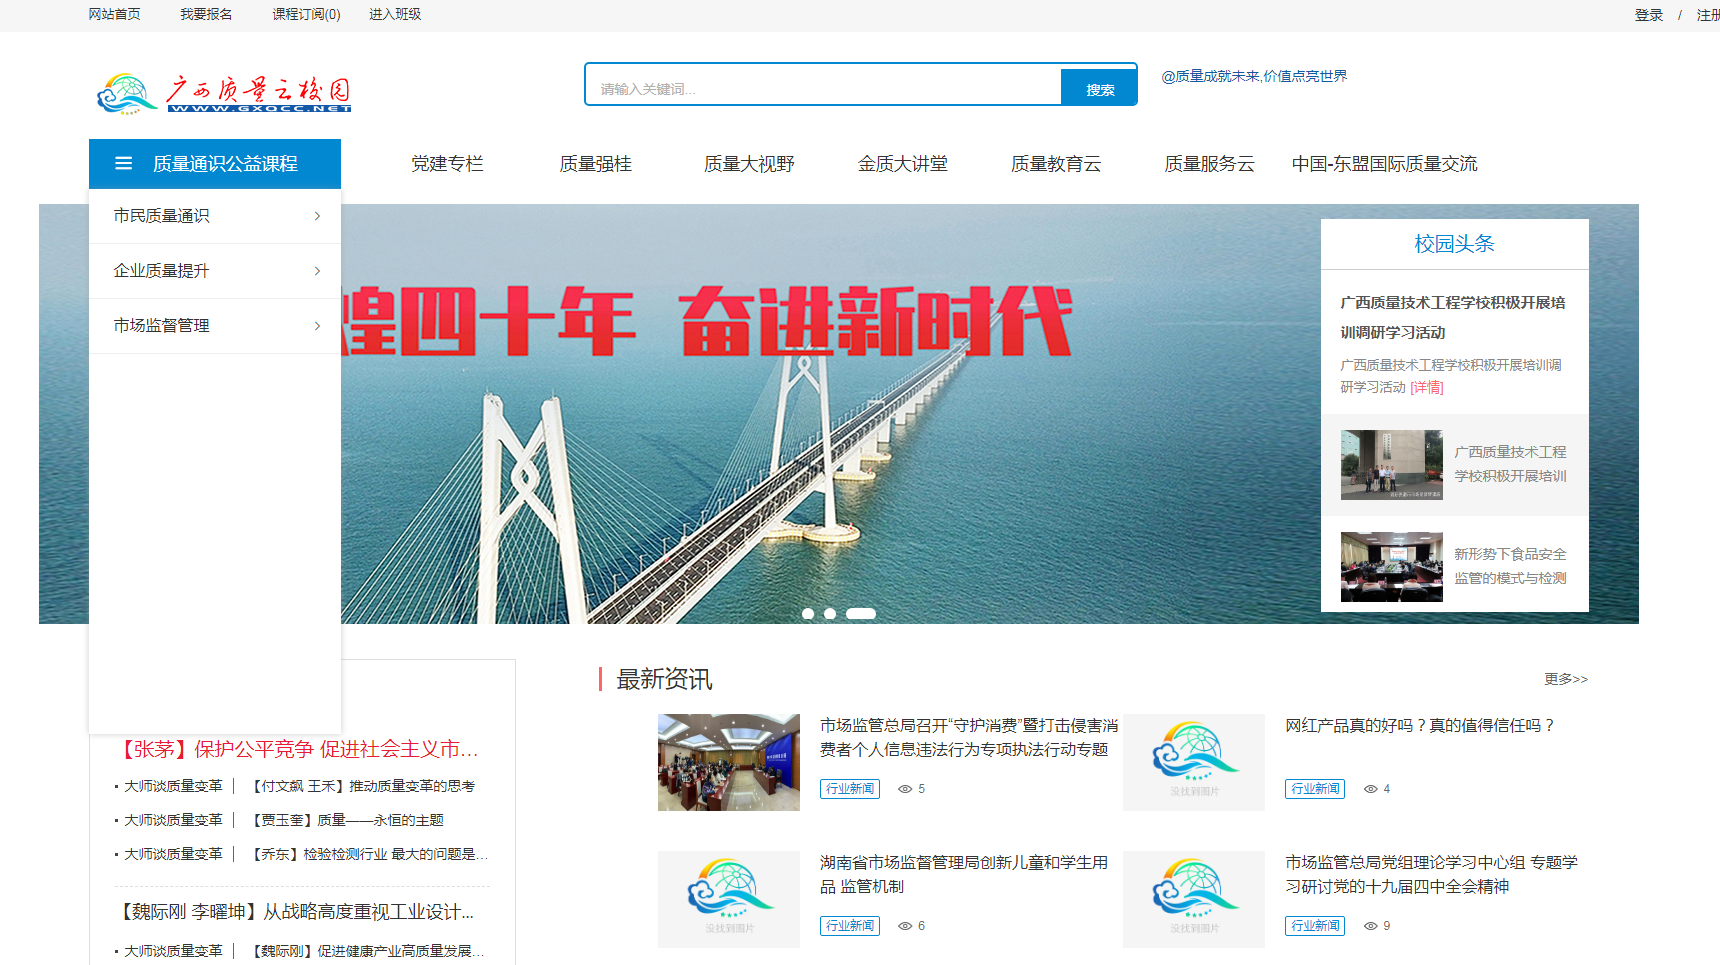
Task: Open the 质量通识公益课程 category menu
Action: [x=215, y=164]
